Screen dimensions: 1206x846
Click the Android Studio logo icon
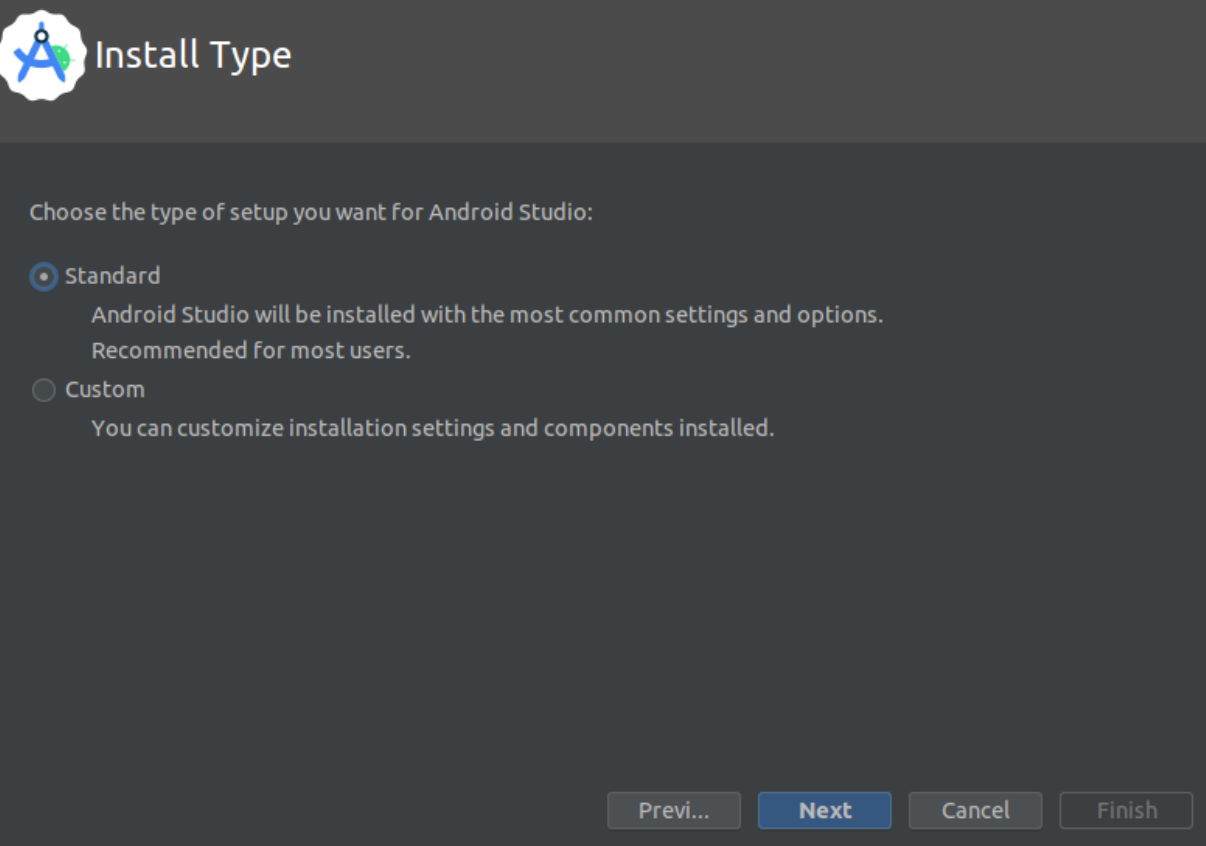[42, 55]
